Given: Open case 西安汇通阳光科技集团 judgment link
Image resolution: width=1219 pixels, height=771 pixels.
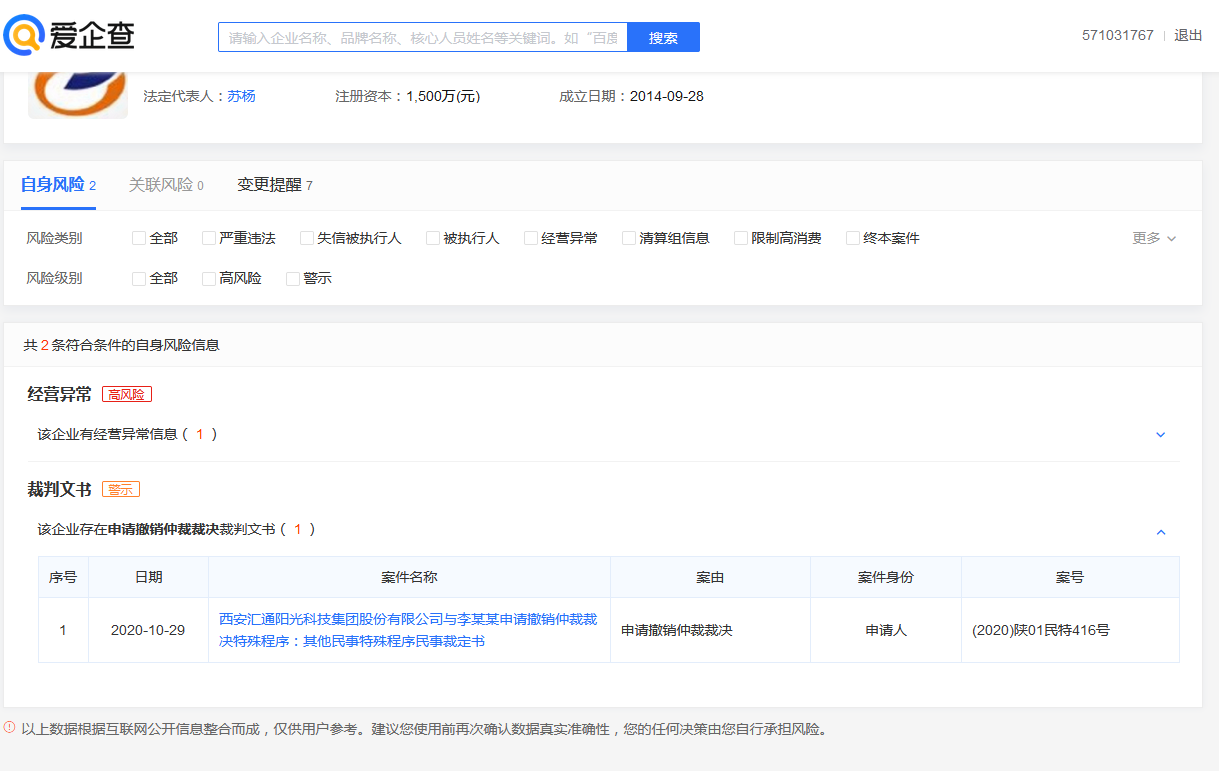Looking at the screenshot, I should tap(408, 630).
